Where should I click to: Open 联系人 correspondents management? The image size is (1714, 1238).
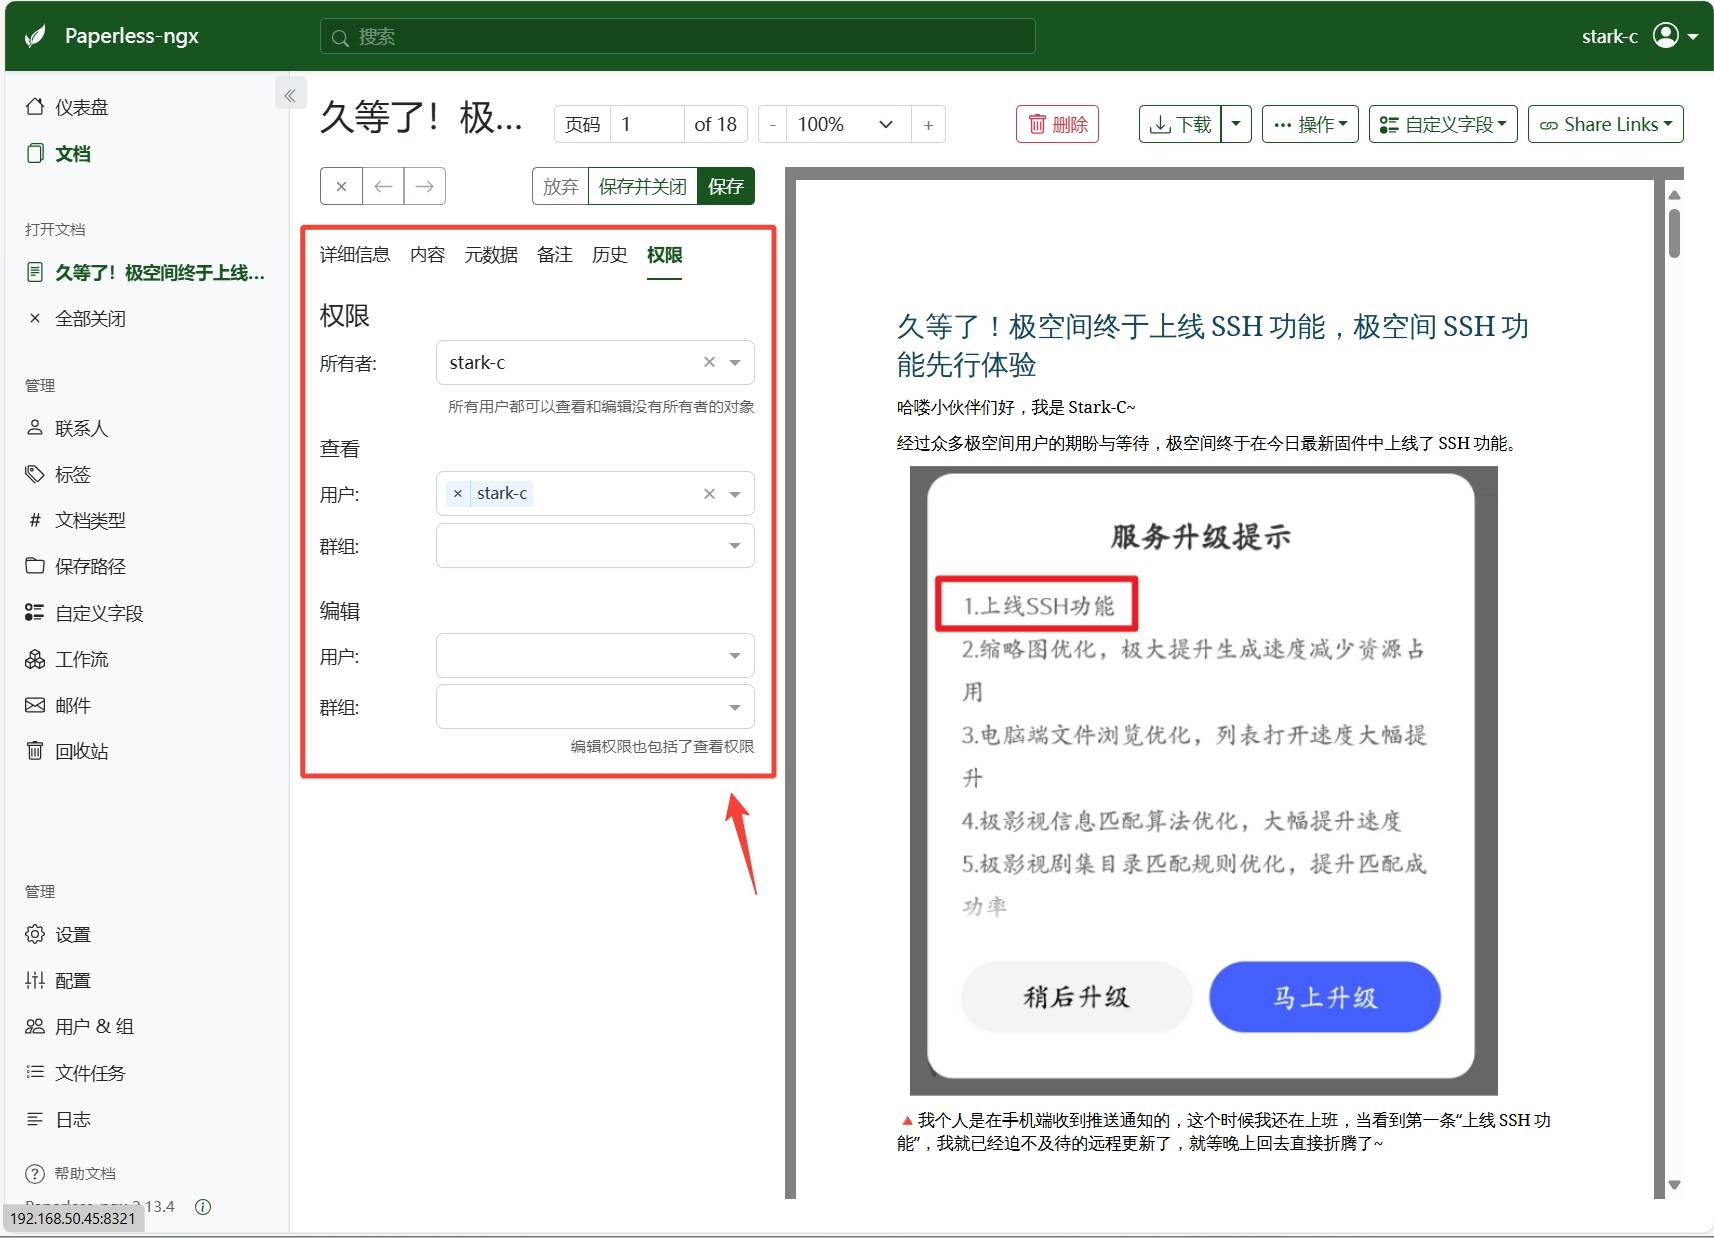[67, 428]
